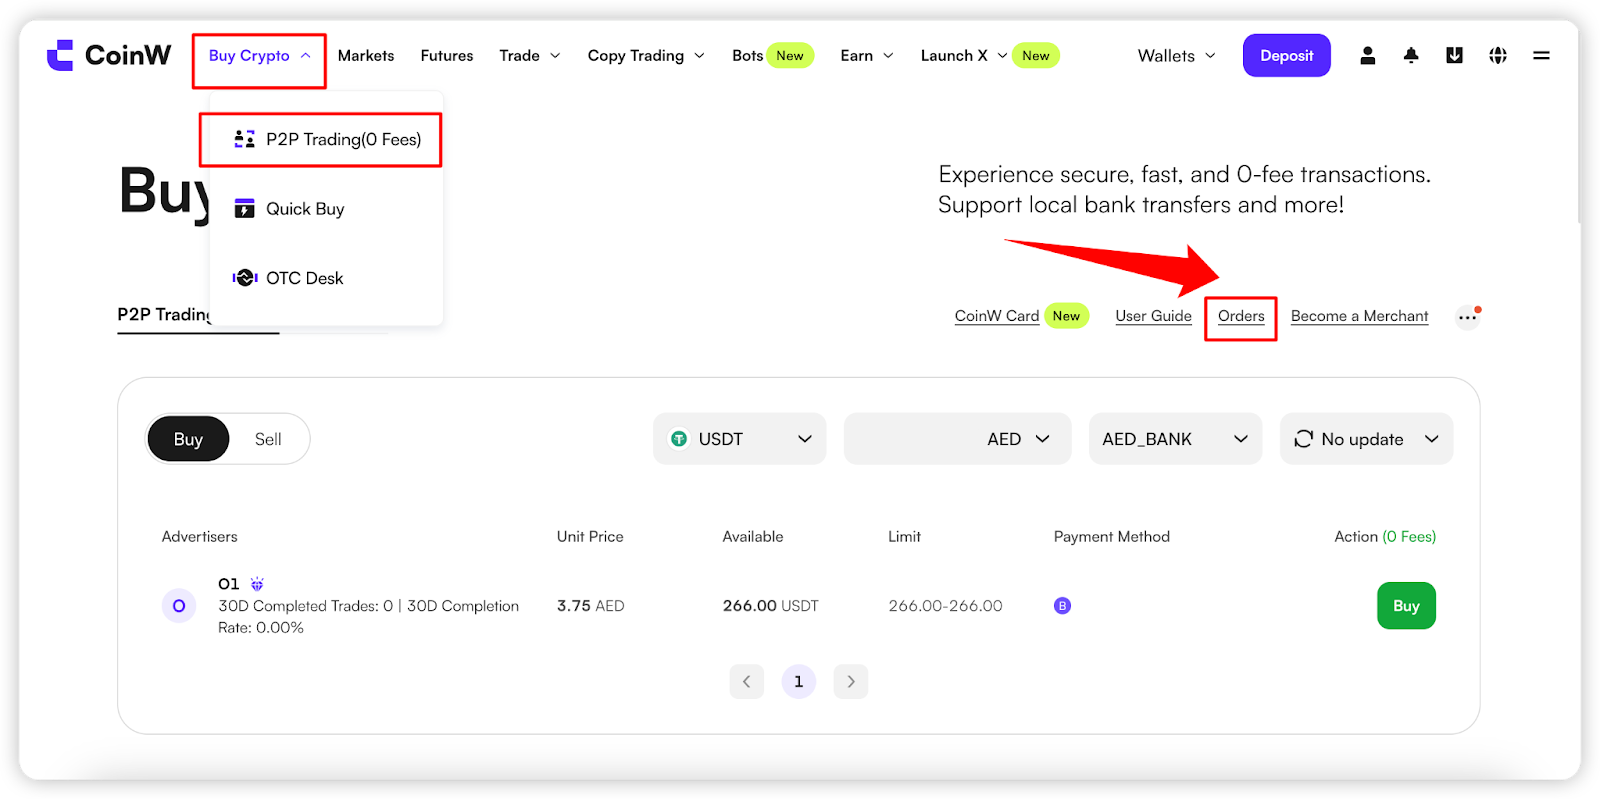Image resolution: width=1600 pixels, height=799 pixels.
Task: Select the Buy toggle
Action: coord(188,439)
